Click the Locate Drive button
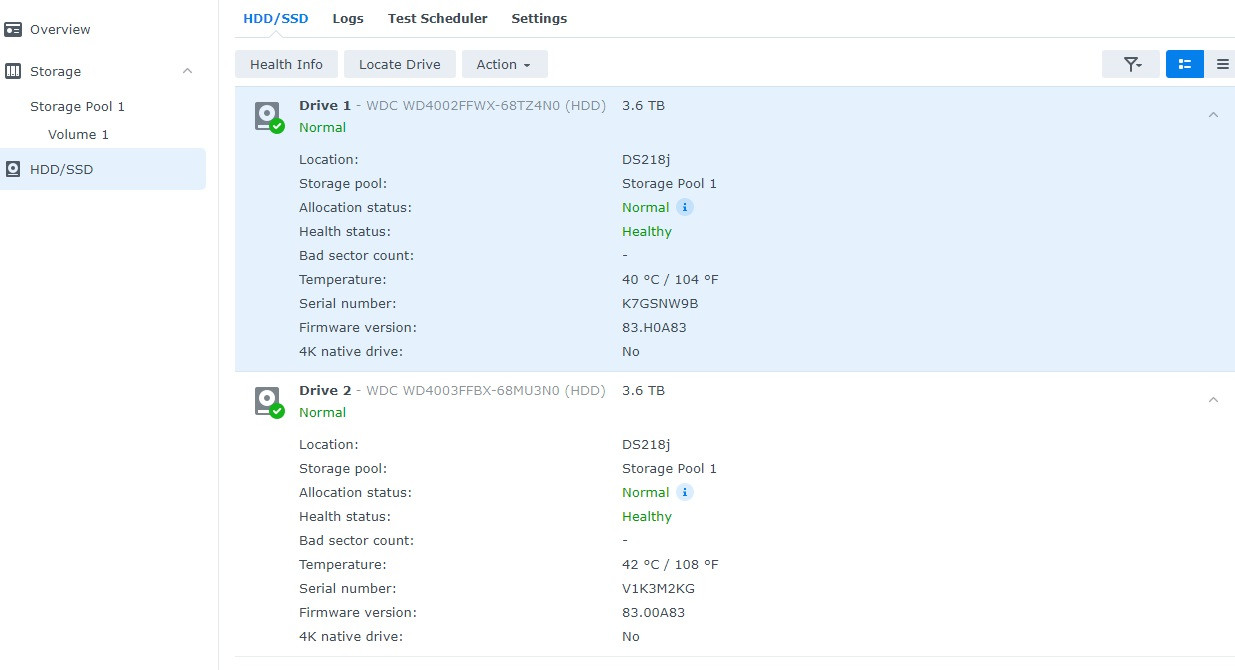1235x670 pixels. [x=399, y=63]
